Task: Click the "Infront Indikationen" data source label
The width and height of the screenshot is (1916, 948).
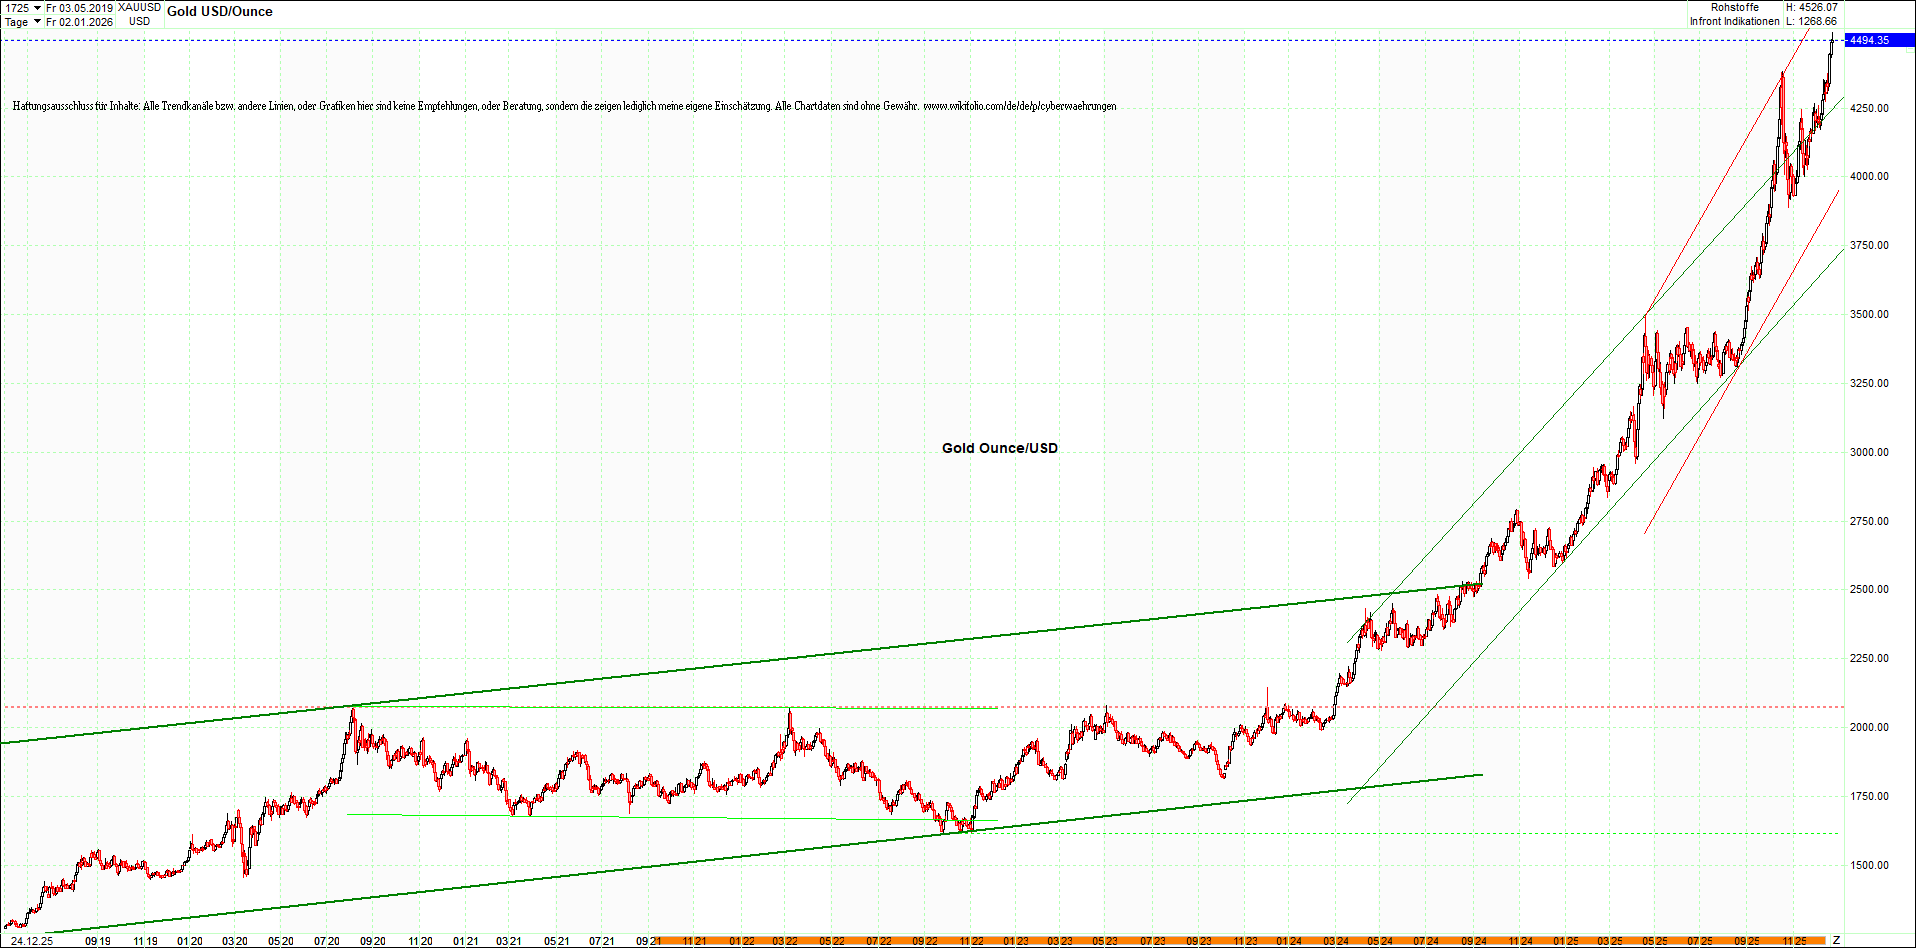Action: (1735, 20)
